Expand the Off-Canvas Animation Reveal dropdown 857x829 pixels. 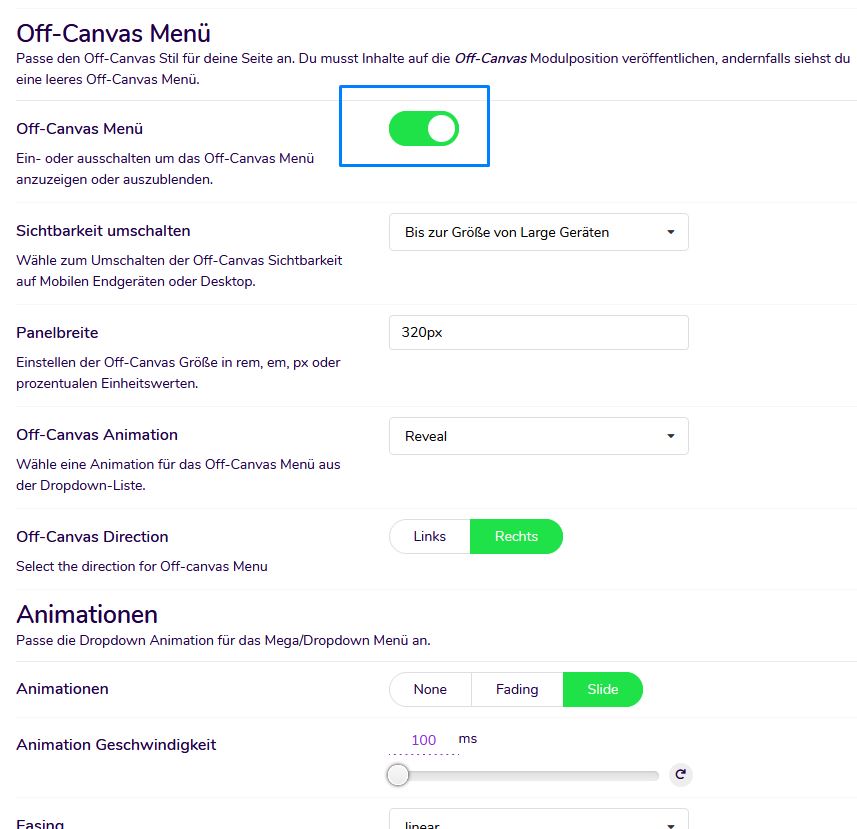pos(538,436)
